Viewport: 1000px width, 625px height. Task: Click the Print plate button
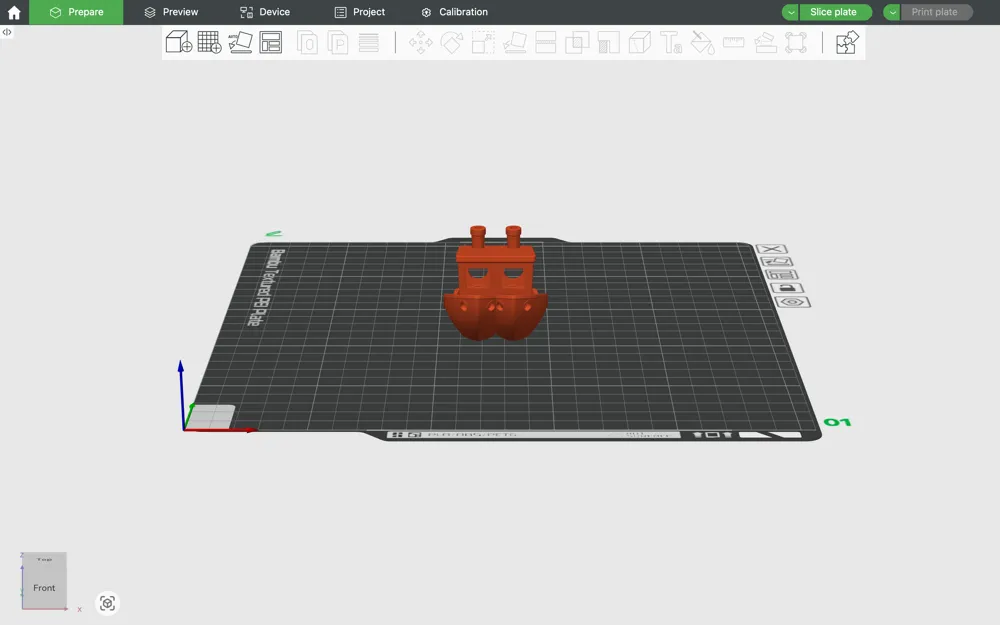coord(936,12)
